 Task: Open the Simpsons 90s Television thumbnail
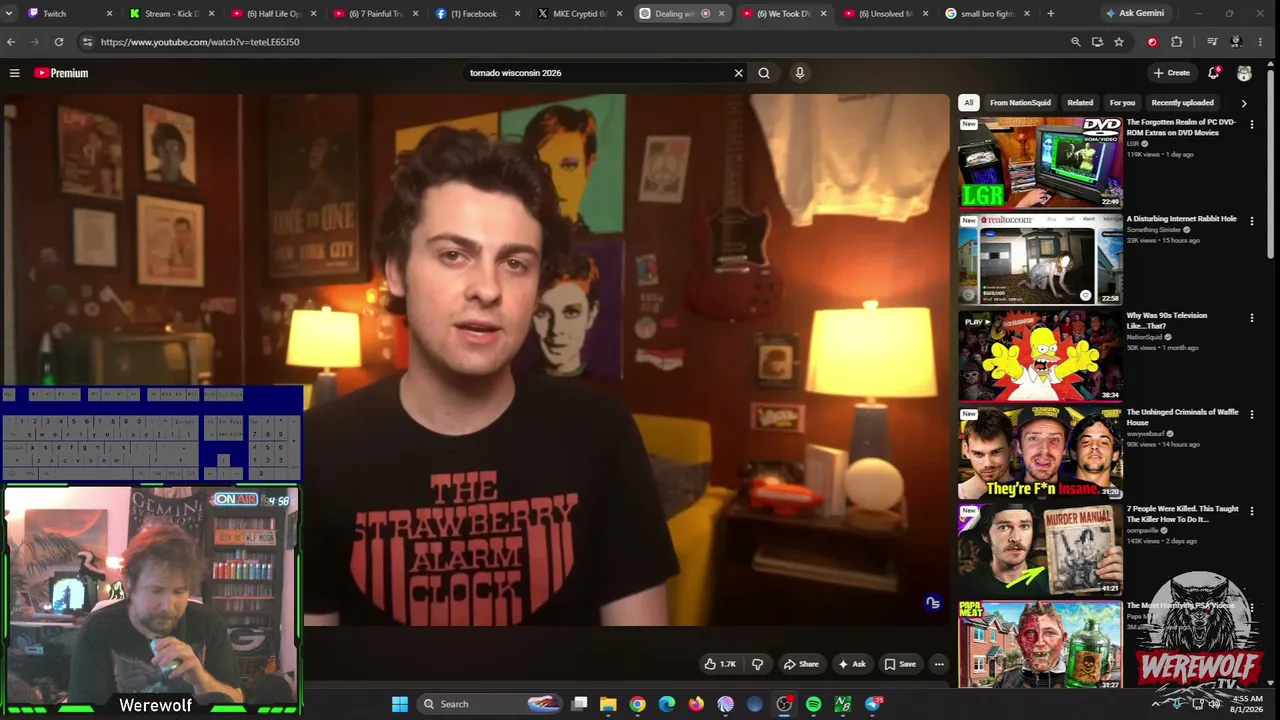click(x=1040, y=356)
